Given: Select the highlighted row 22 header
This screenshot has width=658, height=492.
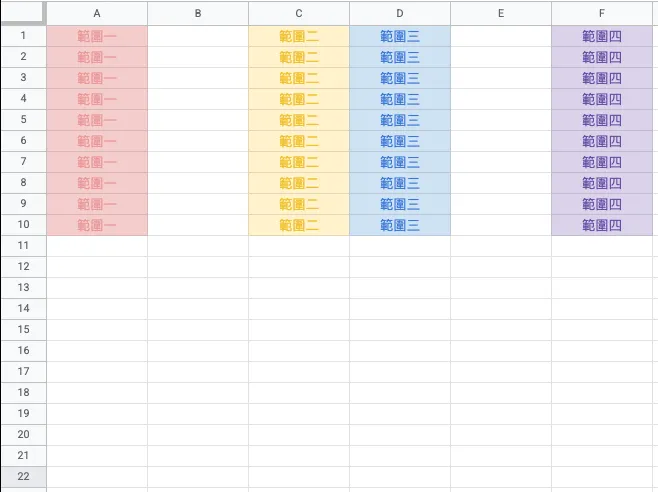Looking at the screenshot, I should (23, 477).
